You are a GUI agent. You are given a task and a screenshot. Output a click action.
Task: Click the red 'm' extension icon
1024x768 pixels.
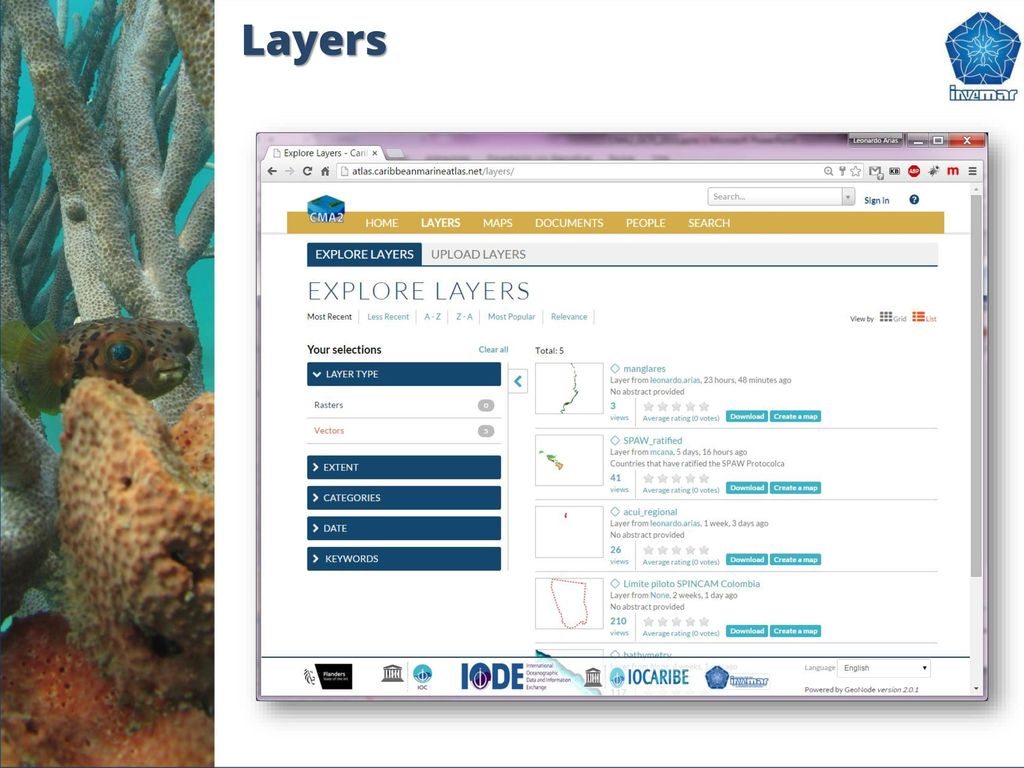(953, 171)
